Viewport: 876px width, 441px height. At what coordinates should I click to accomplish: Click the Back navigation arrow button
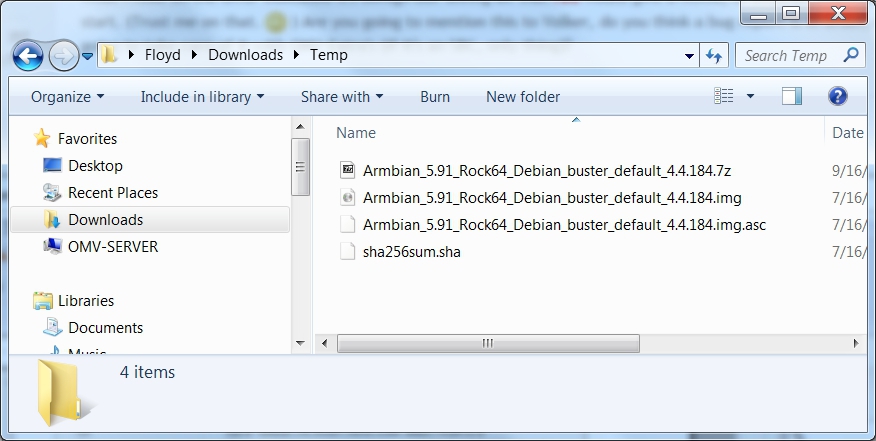(x=28, y=55)
